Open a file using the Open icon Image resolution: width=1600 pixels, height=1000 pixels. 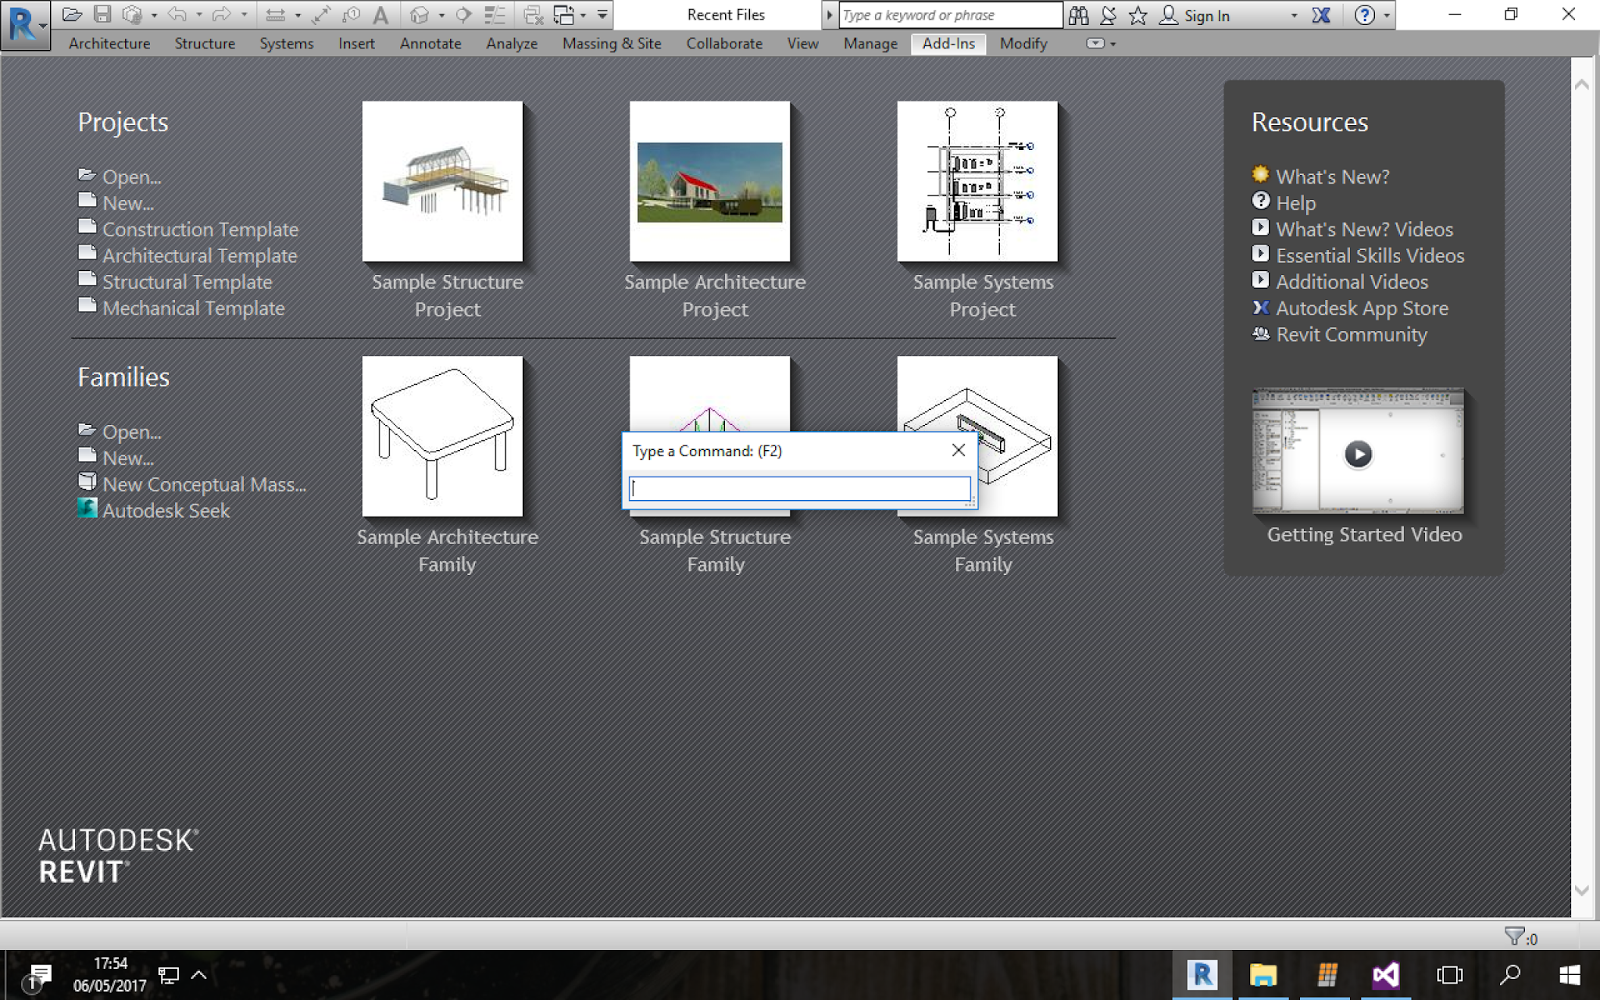(72, 14)
